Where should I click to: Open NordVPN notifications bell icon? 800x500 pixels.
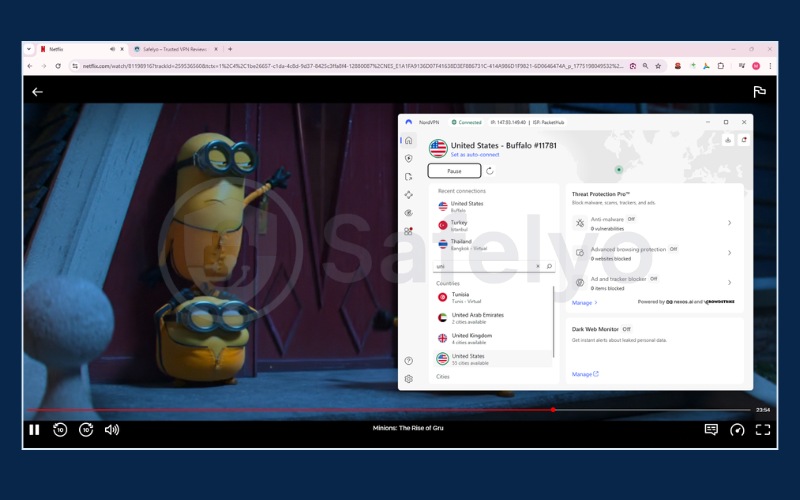(x=744, y=140)
